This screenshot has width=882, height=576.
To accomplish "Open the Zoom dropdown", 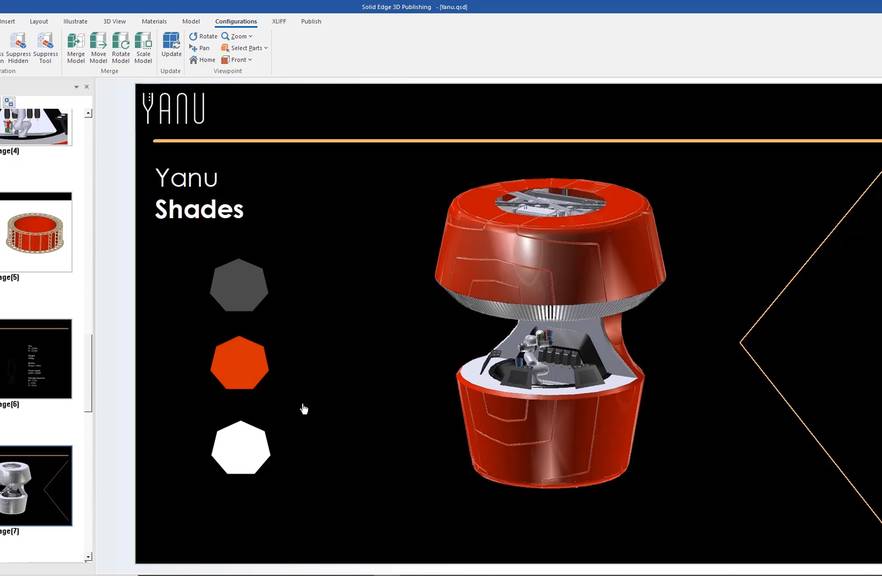I will click(x=237, y=36).
